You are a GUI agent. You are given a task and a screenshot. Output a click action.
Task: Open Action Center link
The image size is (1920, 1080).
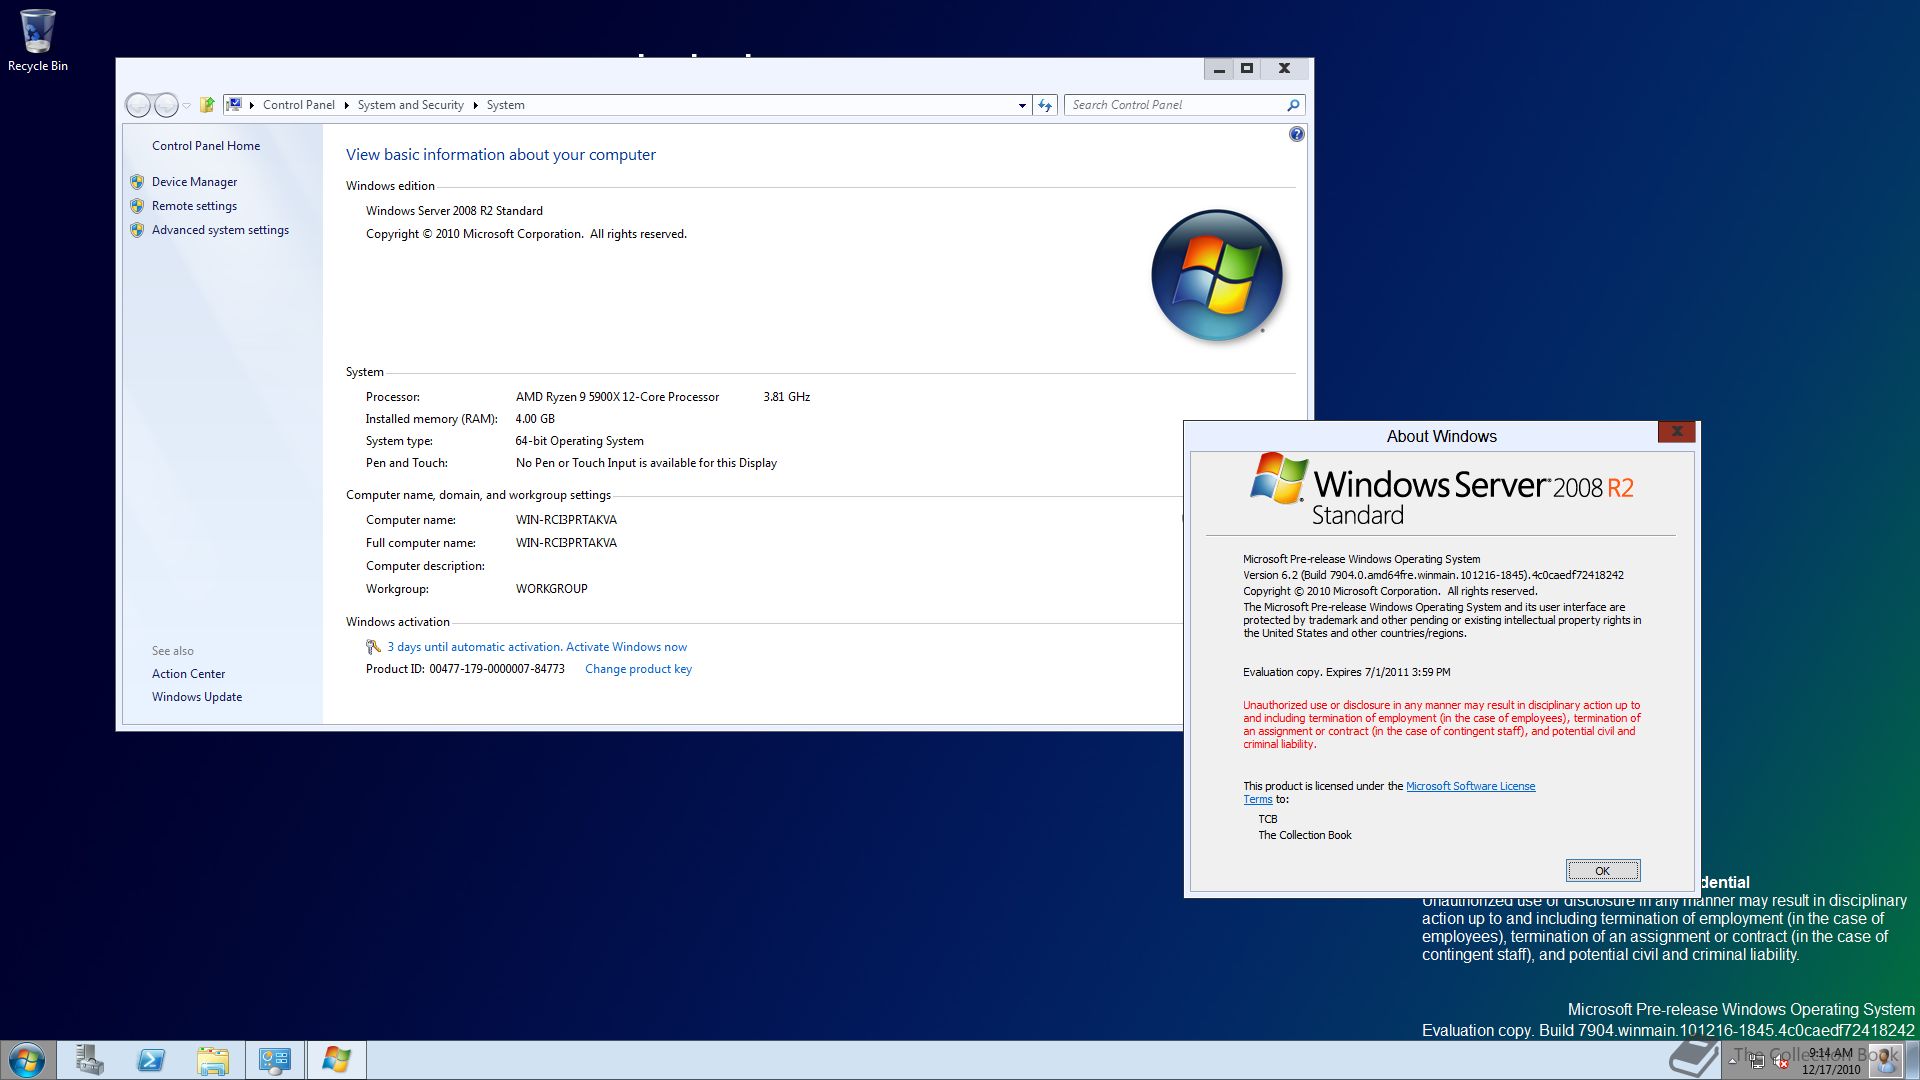click(188, 674)
